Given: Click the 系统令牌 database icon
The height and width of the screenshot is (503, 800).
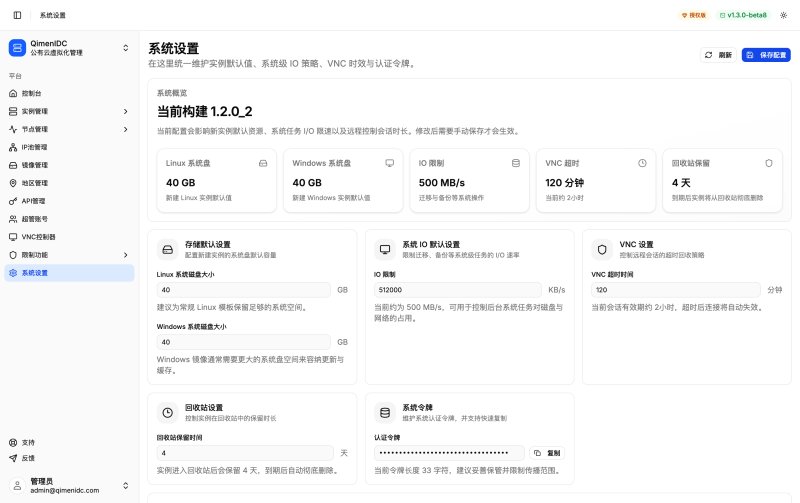Looking at the screenshot, I should click(x=385, y=413).
